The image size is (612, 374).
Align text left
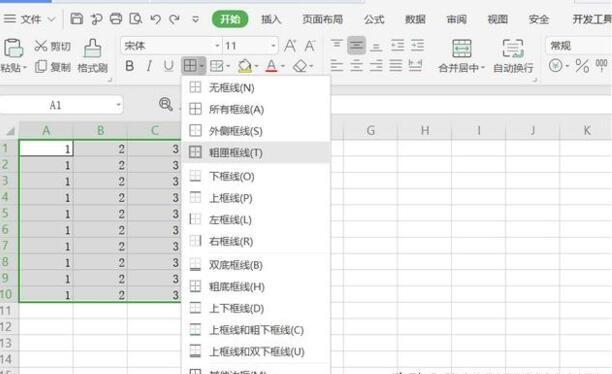[336, 65]
